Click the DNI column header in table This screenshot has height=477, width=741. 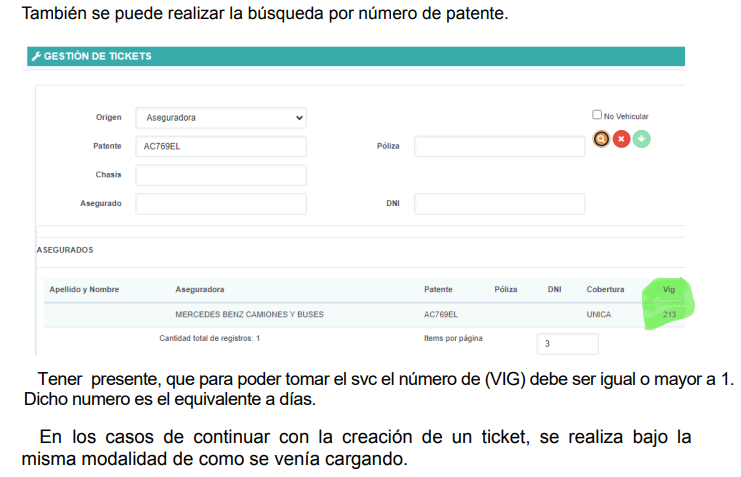point(554,289)
